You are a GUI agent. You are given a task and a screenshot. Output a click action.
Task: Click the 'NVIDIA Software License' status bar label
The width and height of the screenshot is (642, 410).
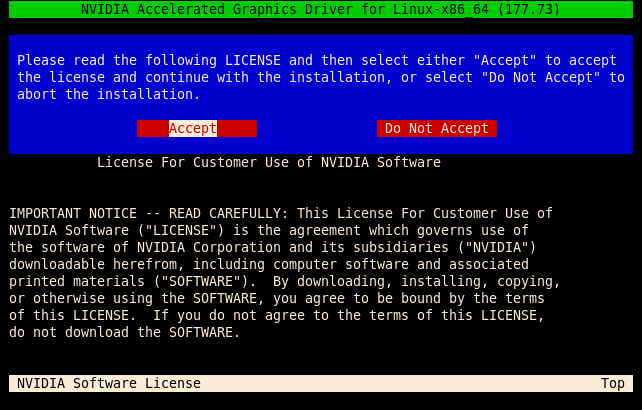109,383
